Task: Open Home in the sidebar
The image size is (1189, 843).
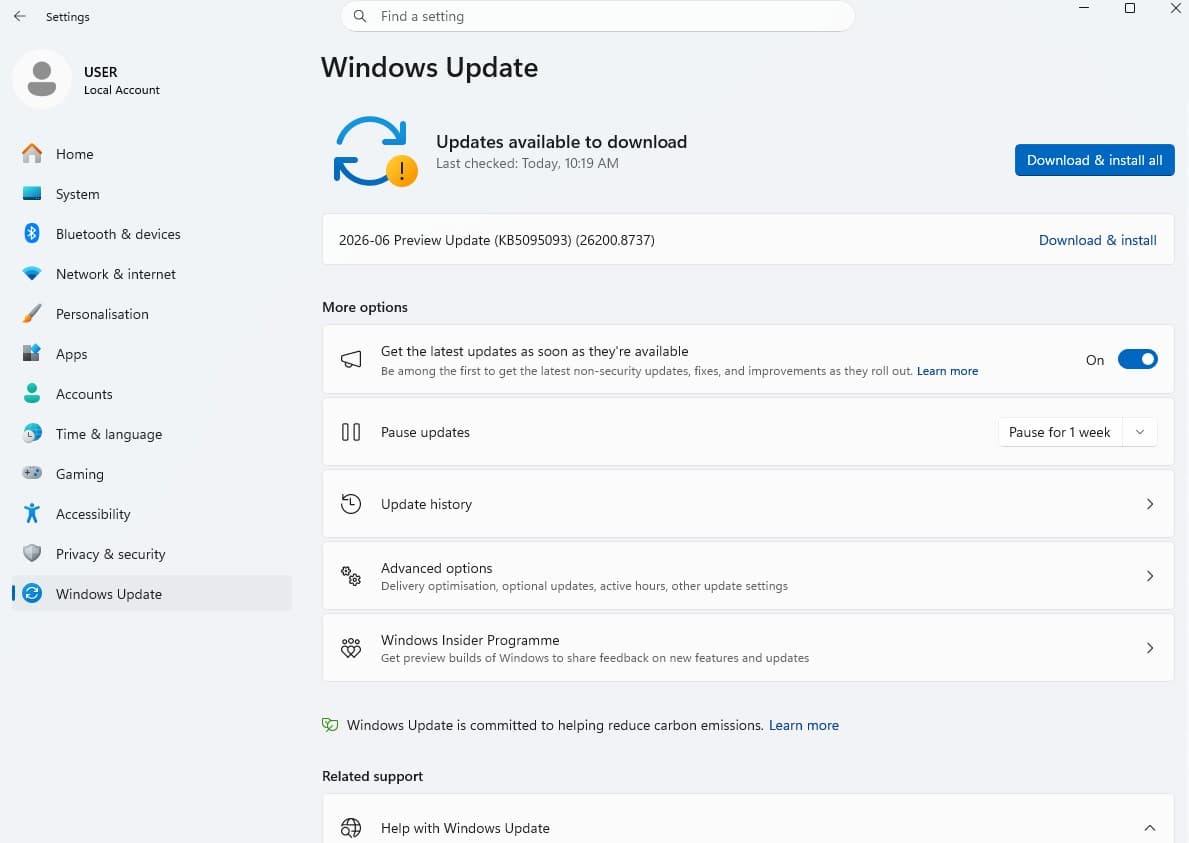Action: [152, 154]
